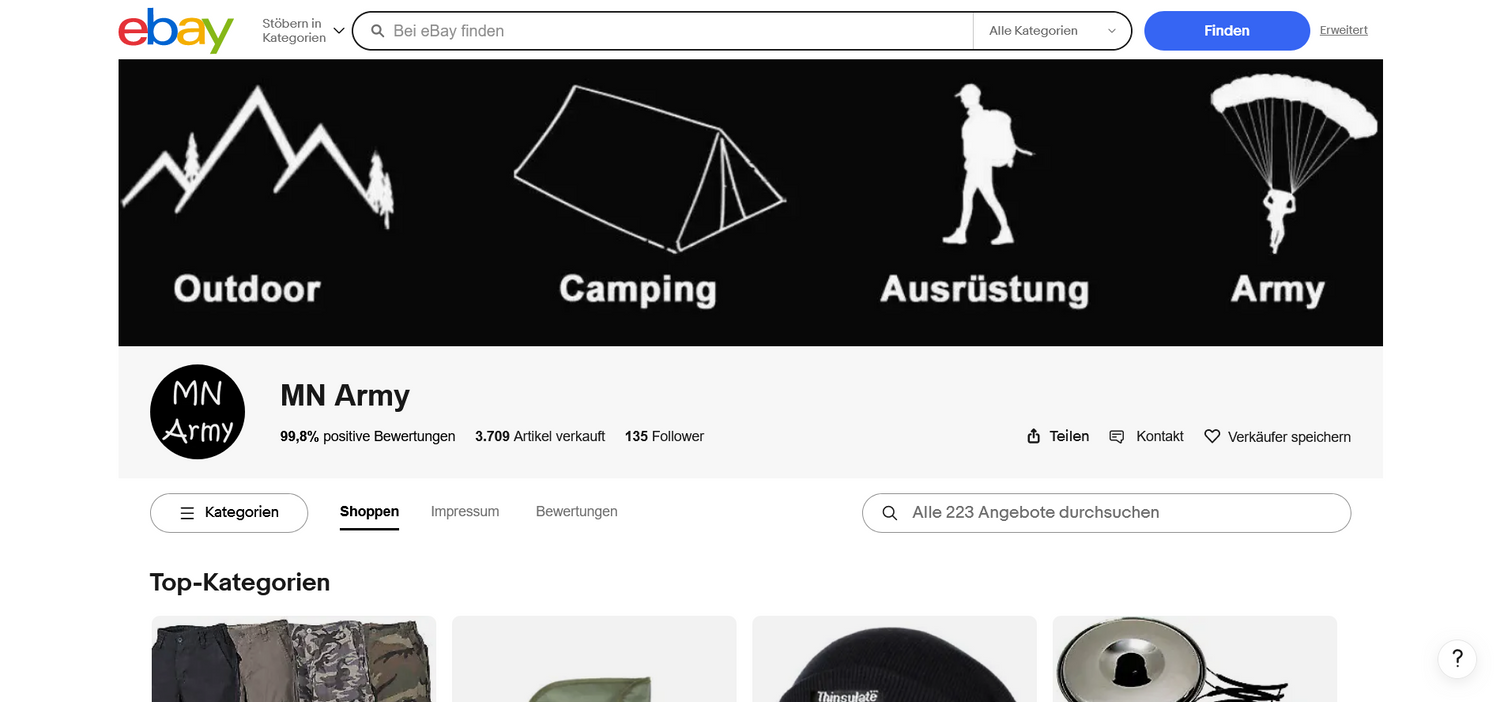This screenshot has width=1500, height=702.
Task: Open the Thinsulate beanie category thumbnail
Action: click(894, 659)
